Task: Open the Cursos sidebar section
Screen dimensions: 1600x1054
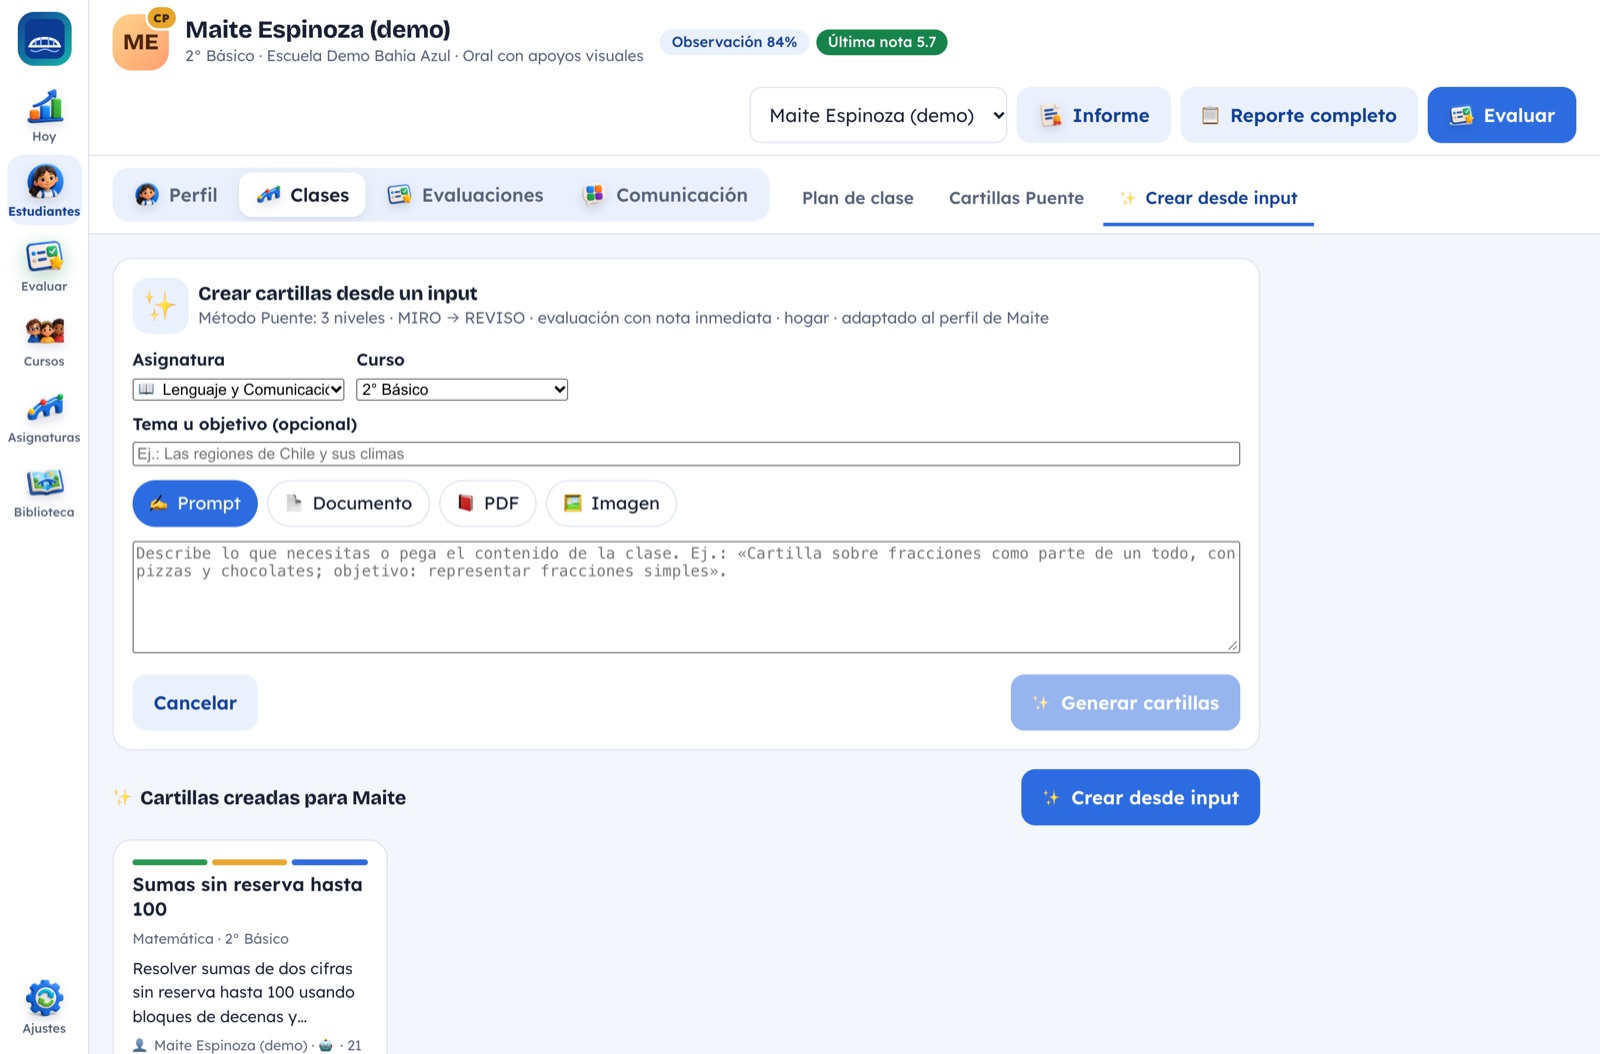Action: (44, 341)
